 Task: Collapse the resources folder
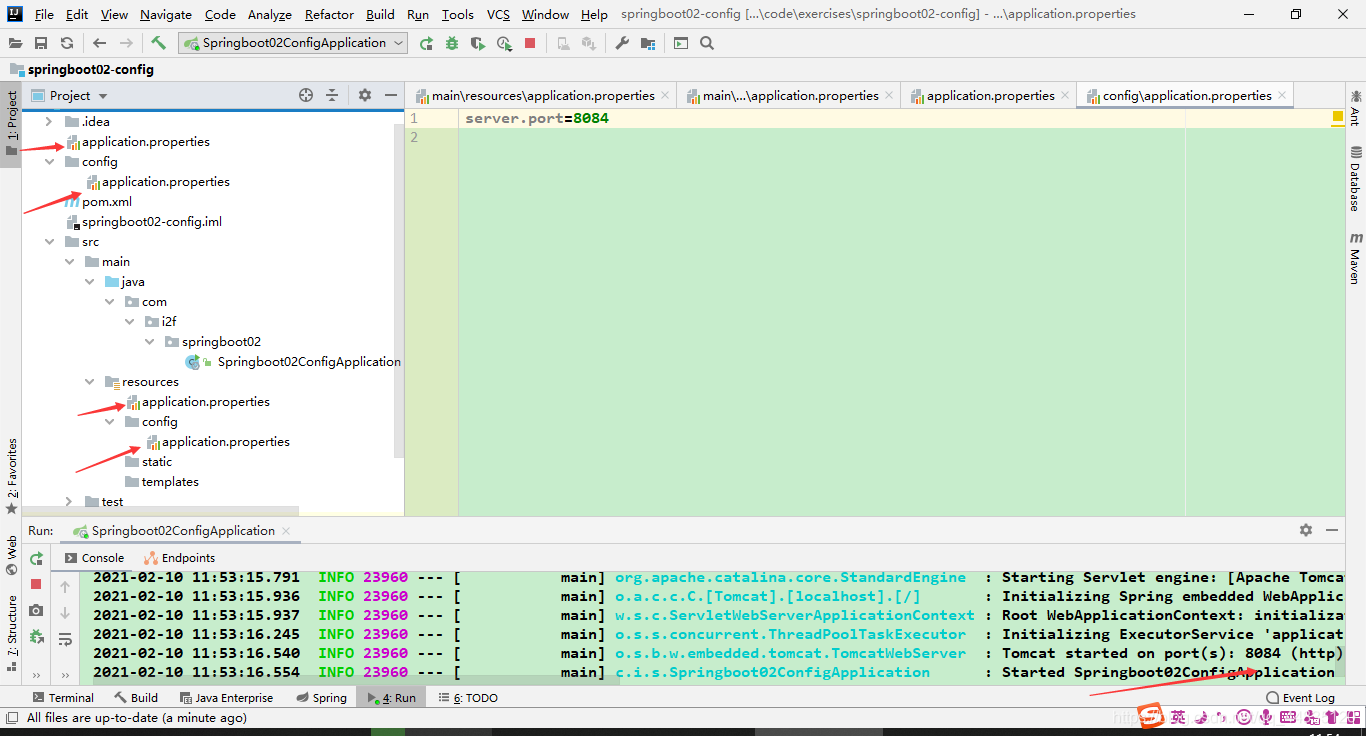point(89,381)
